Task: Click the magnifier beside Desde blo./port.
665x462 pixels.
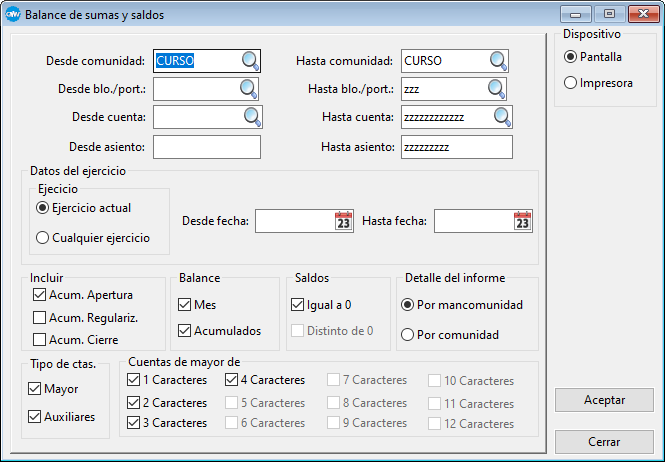Action: pyautogui.click(x=248, y=88)
